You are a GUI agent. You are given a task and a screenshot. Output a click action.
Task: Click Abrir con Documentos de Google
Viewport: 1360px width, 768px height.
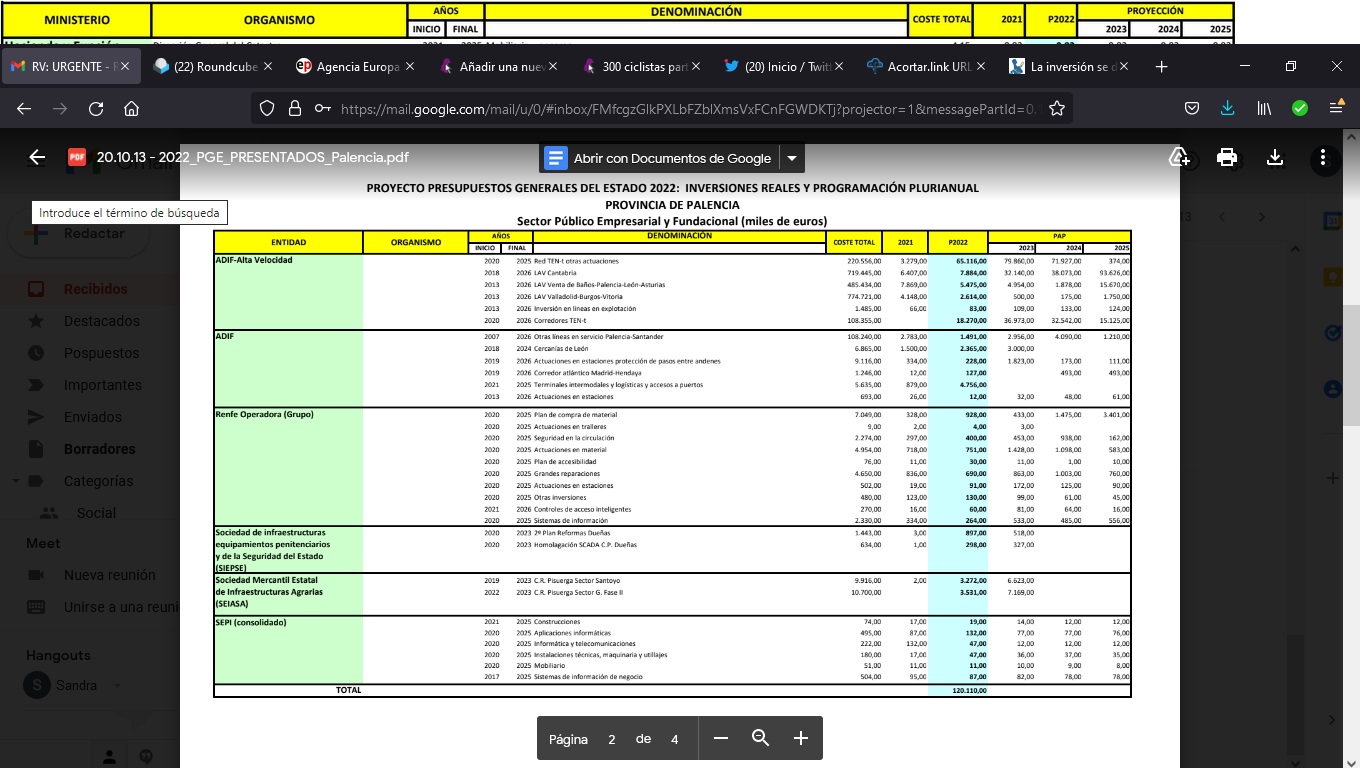[659, 158]
